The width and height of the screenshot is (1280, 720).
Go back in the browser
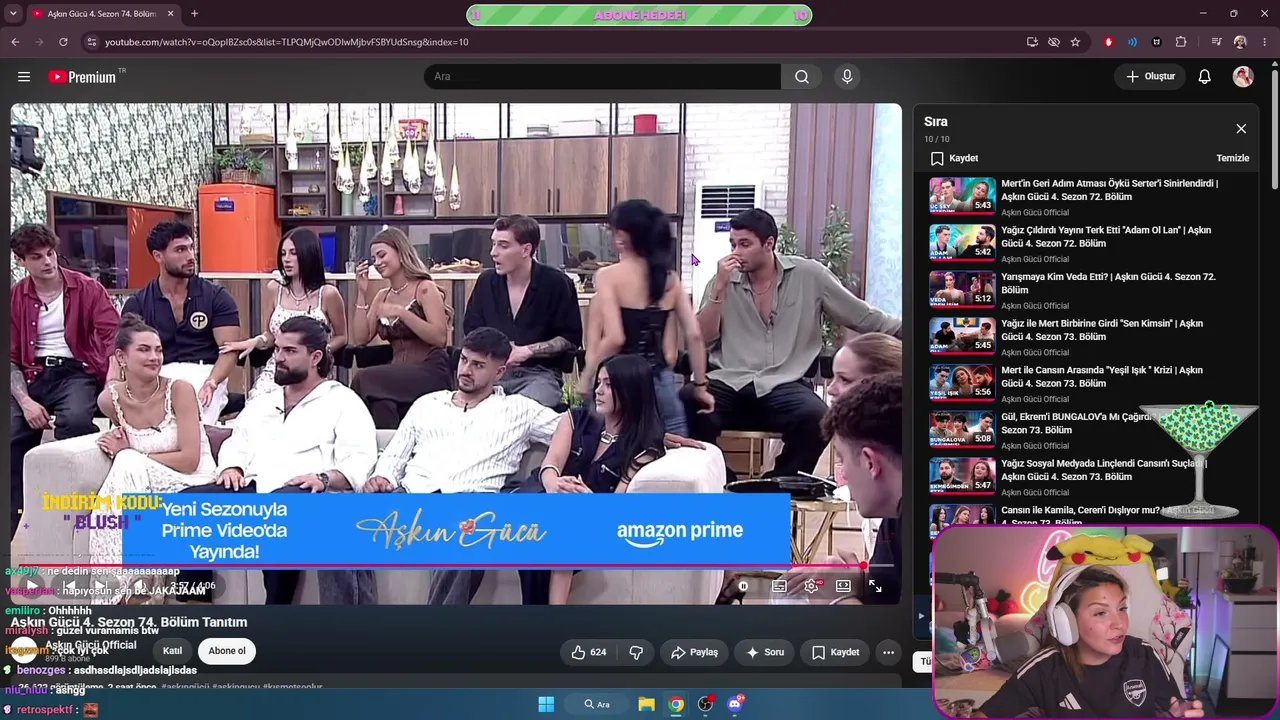[15, 42]
